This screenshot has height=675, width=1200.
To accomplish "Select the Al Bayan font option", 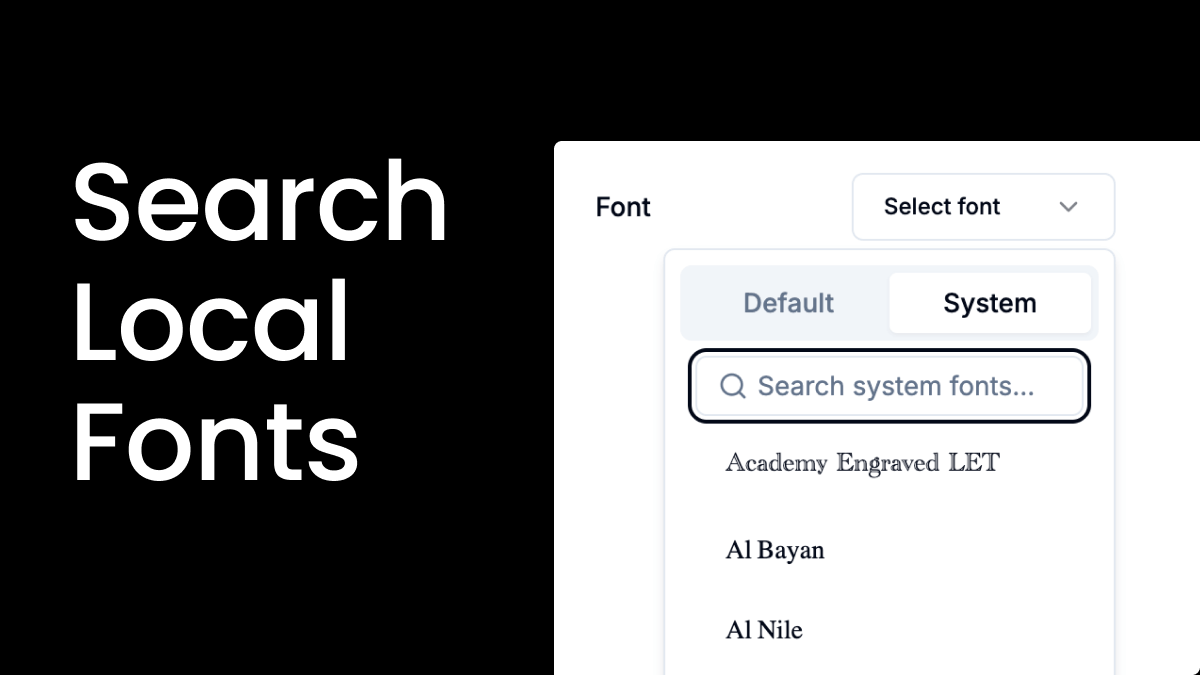I will 775,550.
